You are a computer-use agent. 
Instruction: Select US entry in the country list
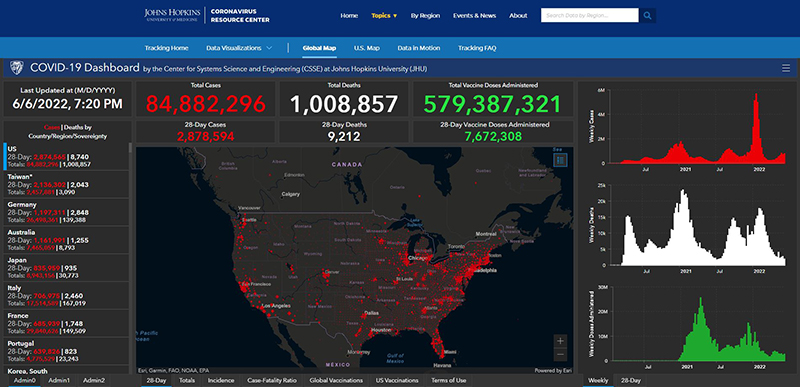(66, 157)
